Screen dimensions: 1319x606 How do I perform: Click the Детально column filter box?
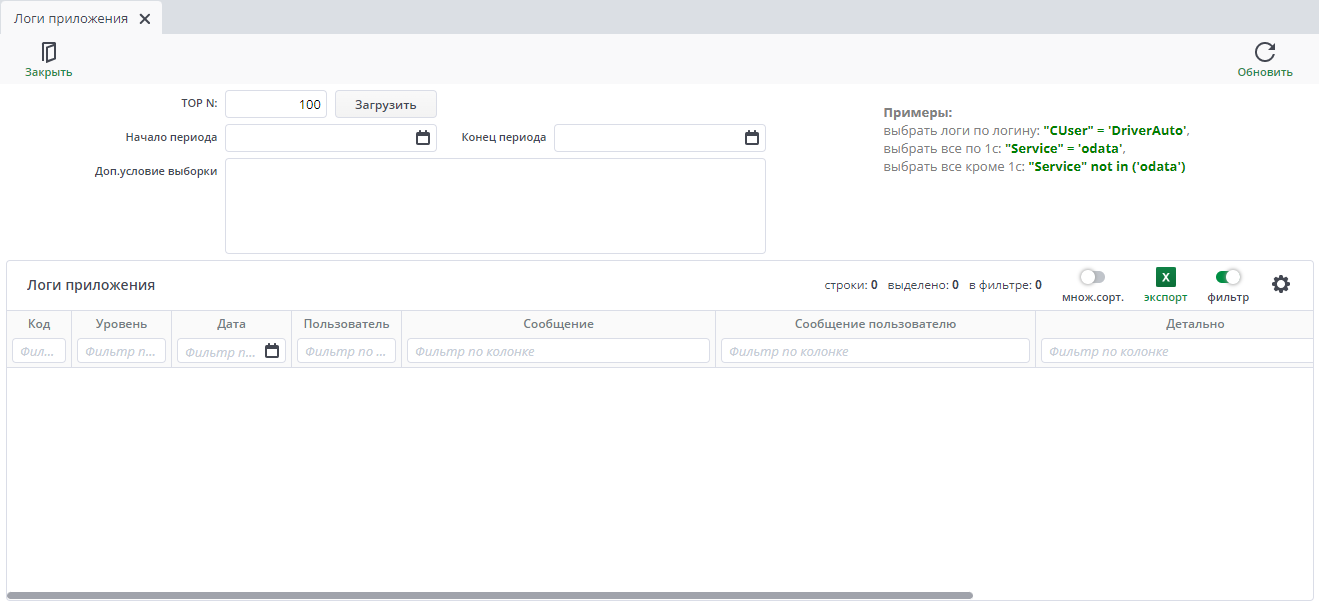1177,351
